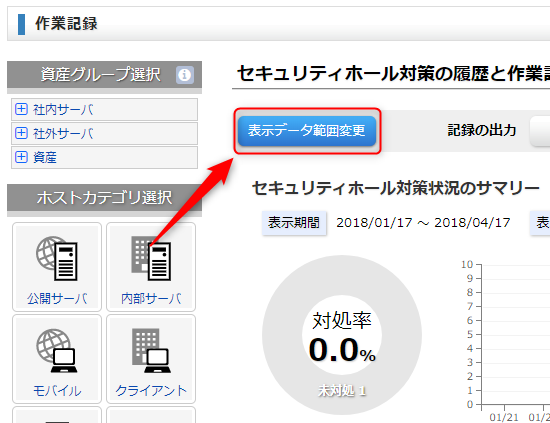Choose the クライアント host category icon
The image size is (550, 423).
(x=151, y=350)
